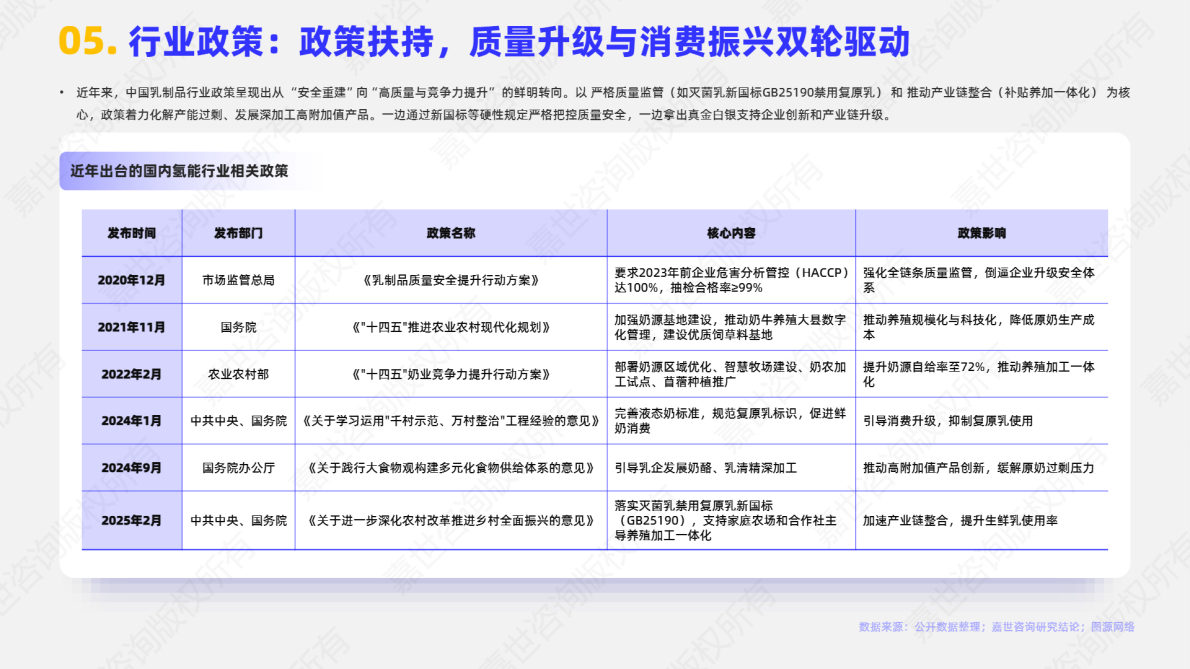This screenshot has height=669, width=1190.
Task: Click the 2021年11月 row's 国务院 cell
Action: click(237, 328)
